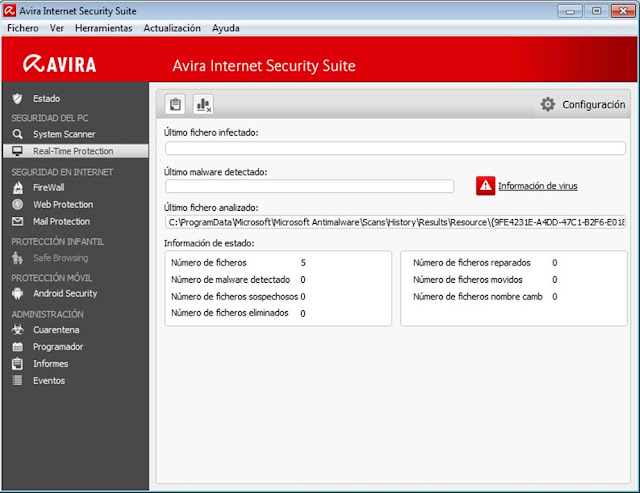This screenshot has height=493, width=640.
Task: Click the Último malware detectado field
Action: [x=309, y=186]
